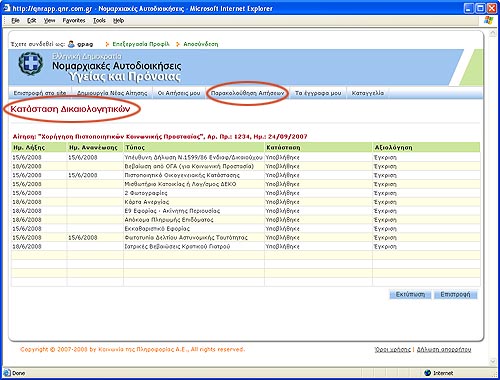Click the Greek Republic emblem logo
Viewport: 500px width, 380px height.
point(31,63)
